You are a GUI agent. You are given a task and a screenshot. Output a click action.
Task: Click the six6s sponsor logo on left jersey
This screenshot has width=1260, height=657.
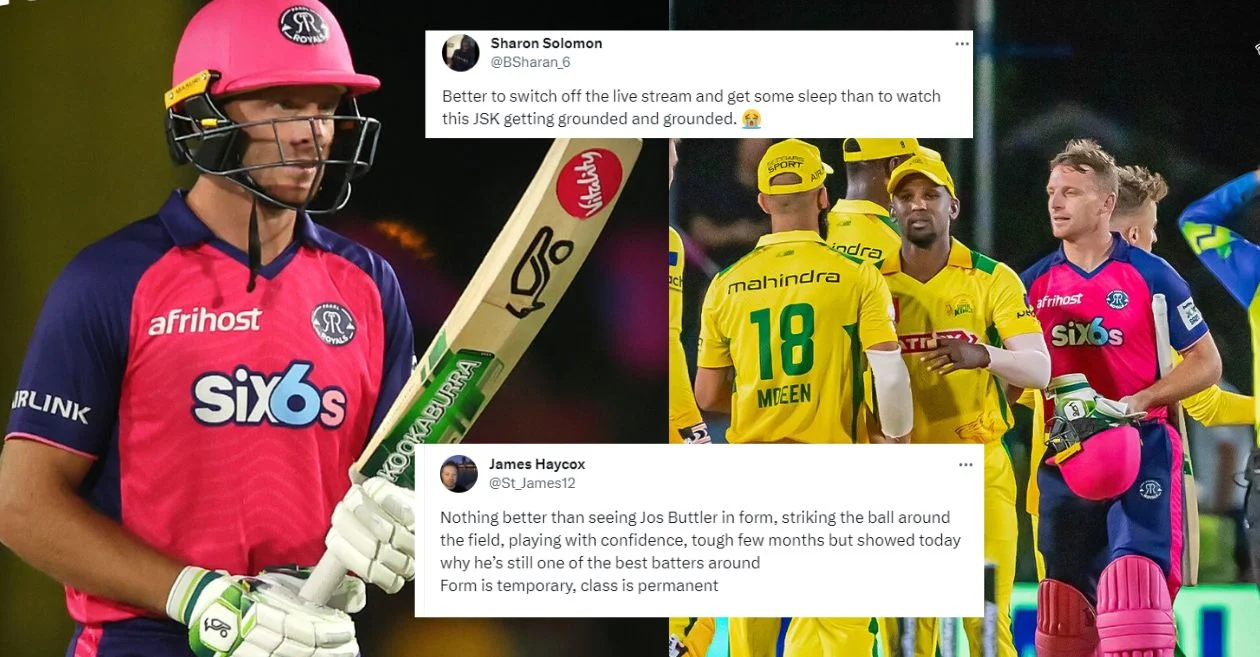[x=268, y=395]
